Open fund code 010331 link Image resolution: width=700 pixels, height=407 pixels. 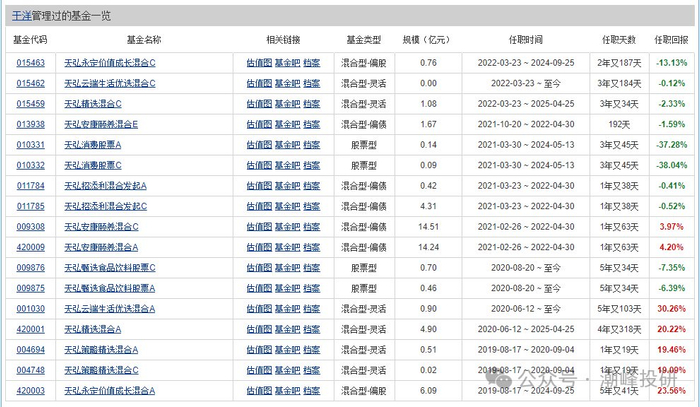click(30, 145)
